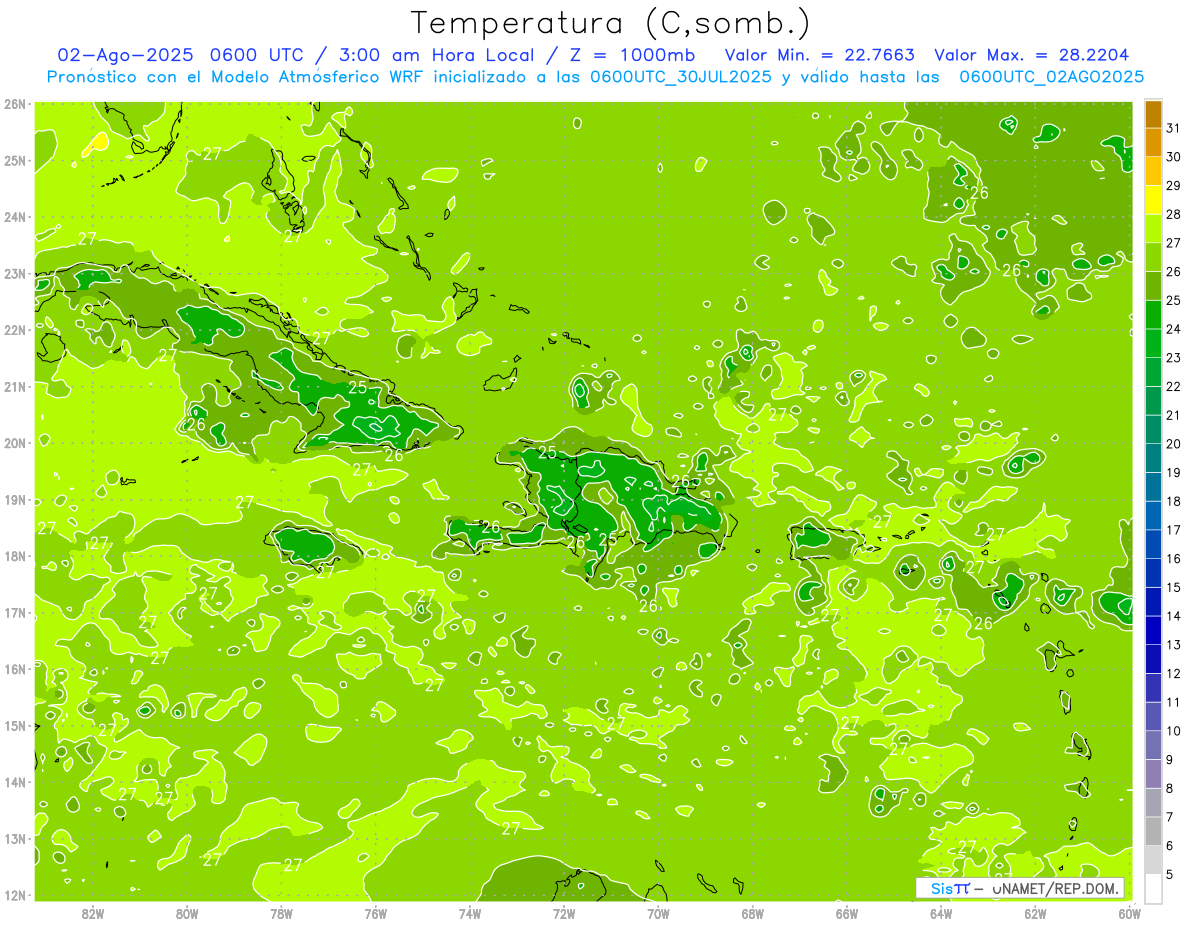
Task: Click "Pronóstico con el Modelo Atmósferico WRF" text
Action: (236, 77)
